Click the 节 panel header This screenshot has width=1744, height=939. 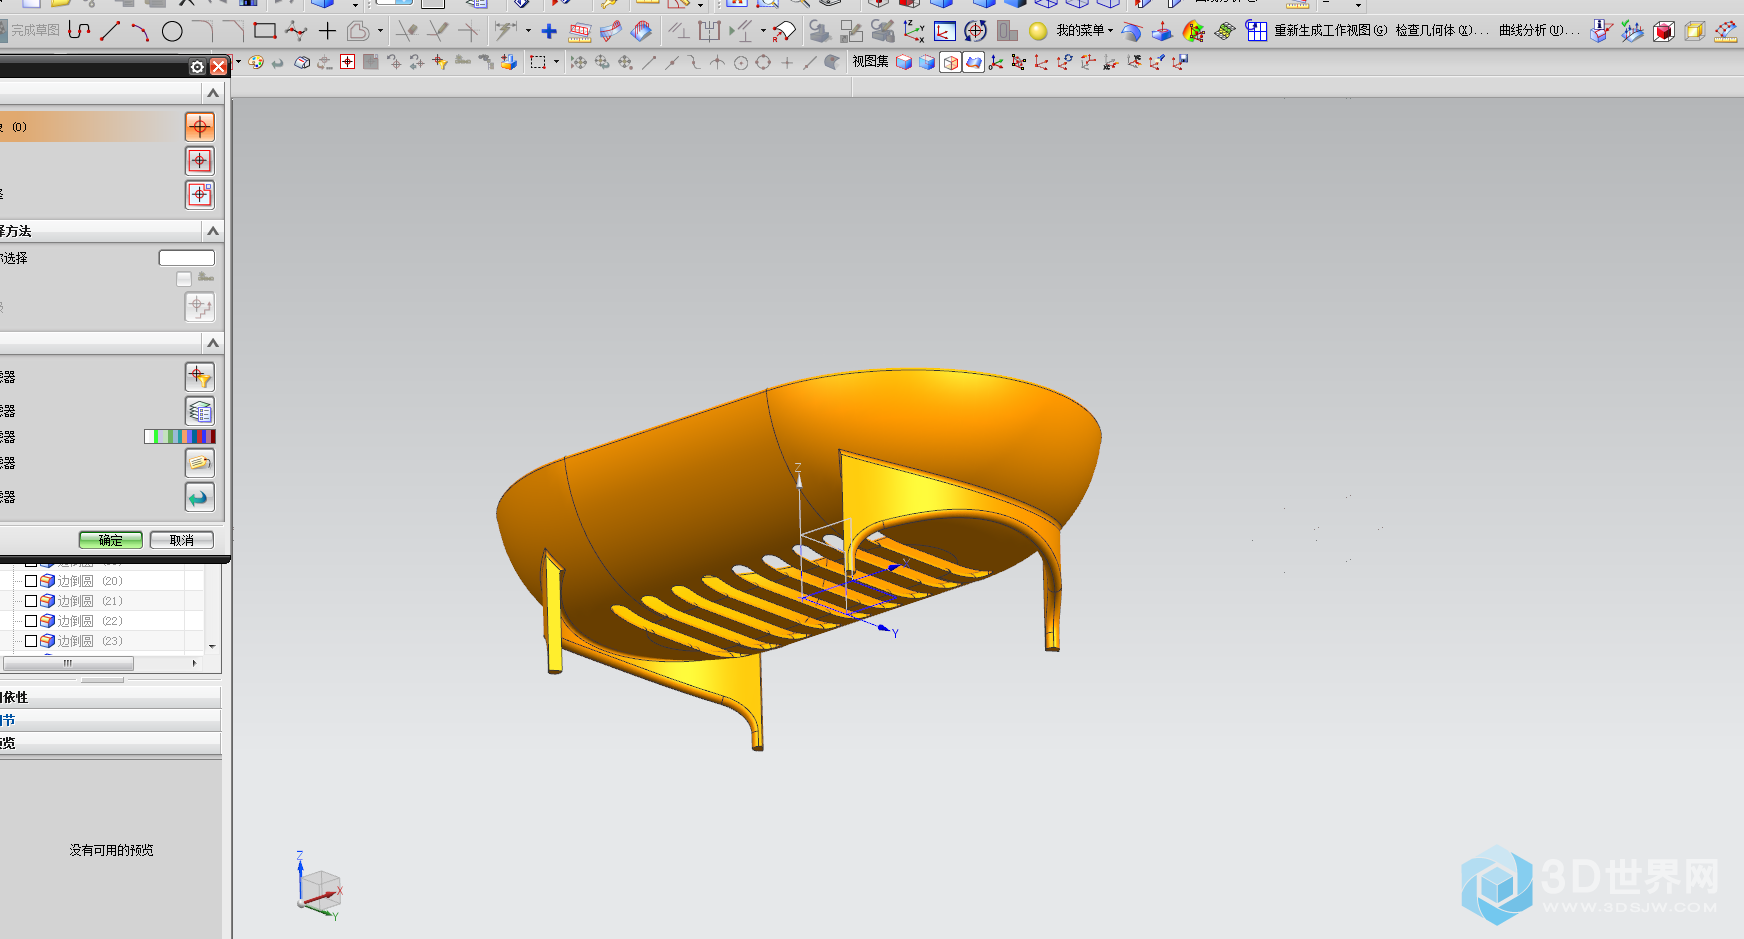coord(110,720)
